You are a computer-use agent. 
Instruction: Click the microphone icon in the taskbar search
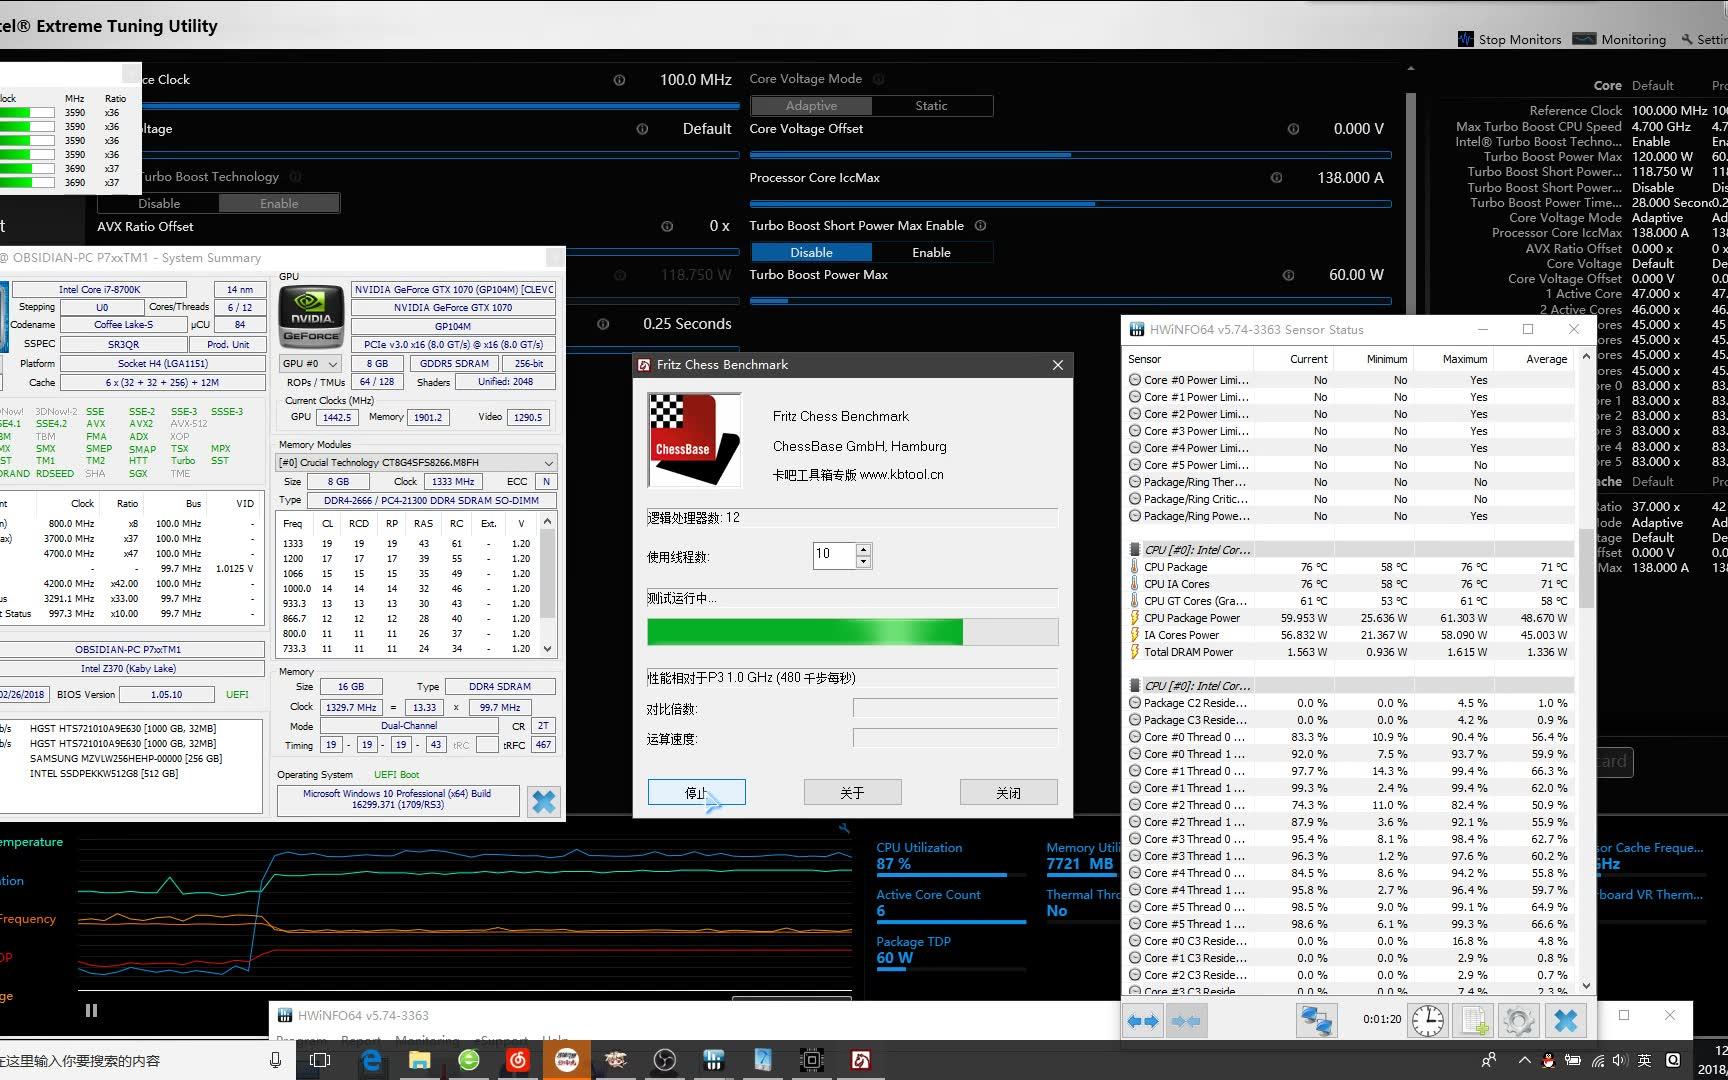(x=275, y=1060)
